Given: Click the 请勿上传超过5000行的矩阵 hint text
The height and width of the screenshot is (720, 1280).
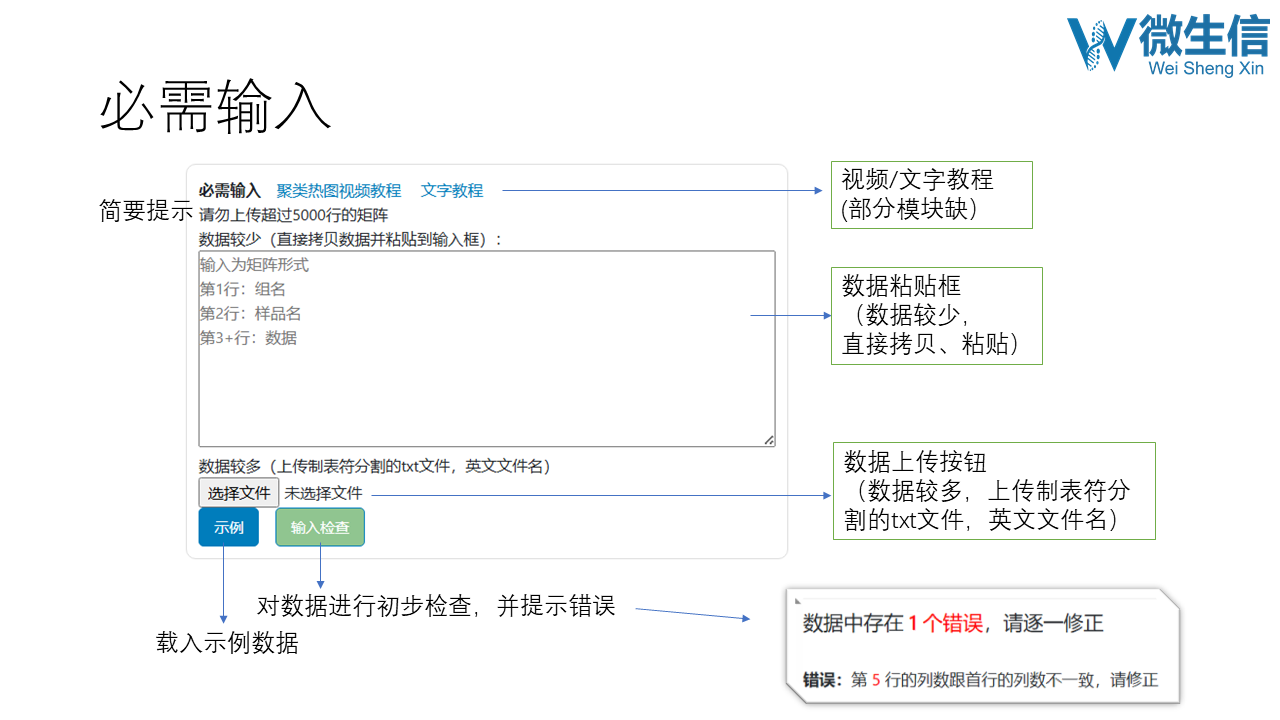Looking at the screenshot, I should 293,214.
